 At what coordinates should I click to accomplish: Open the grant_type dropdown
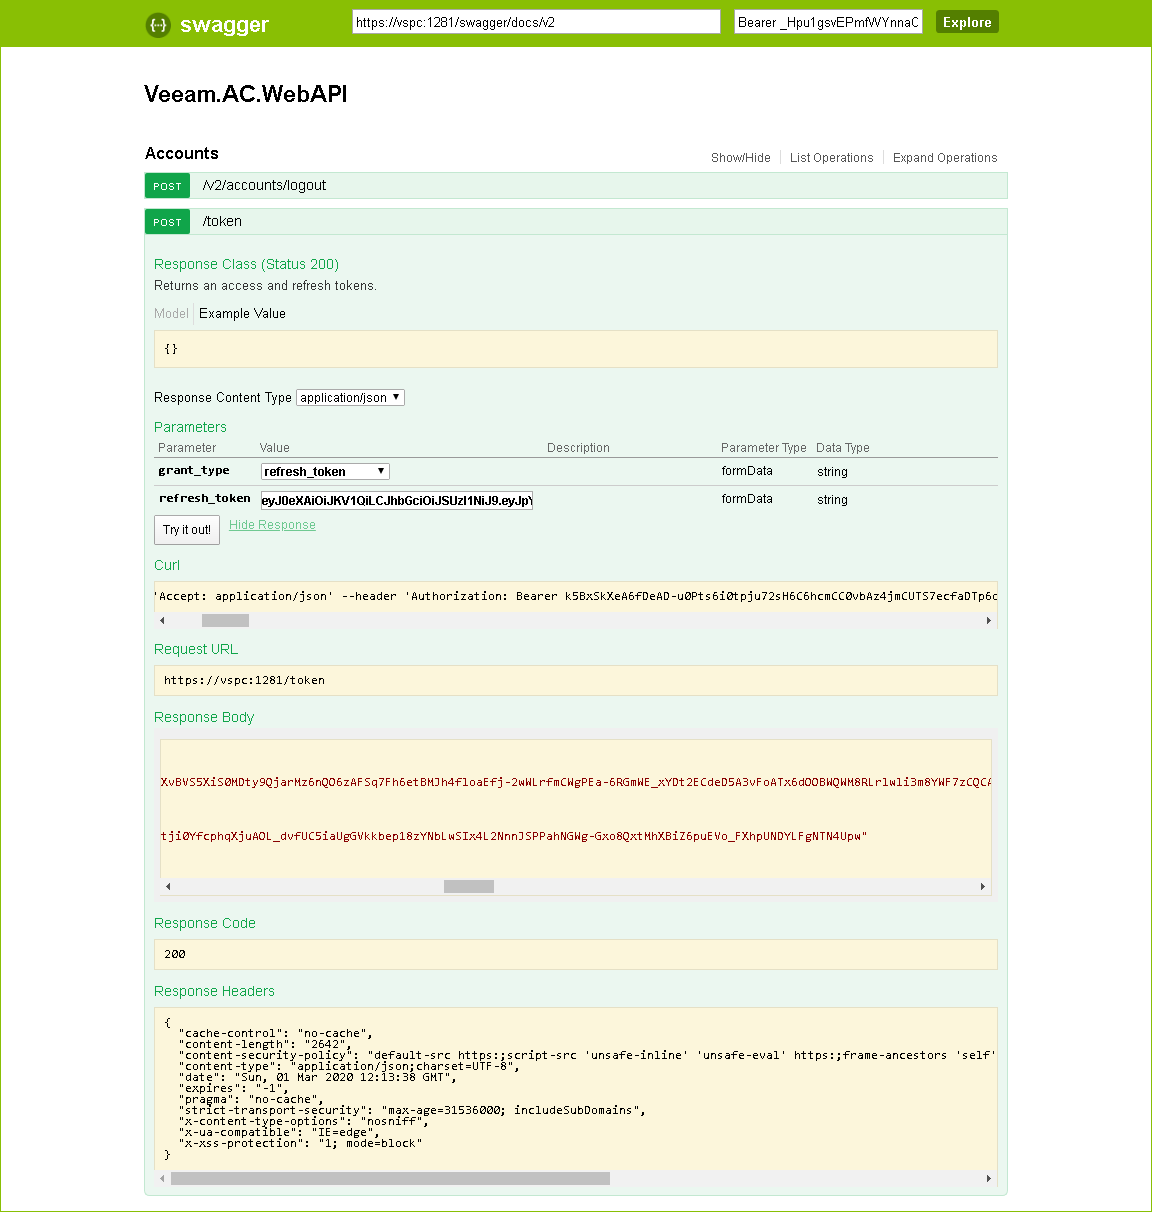(325, 471)
